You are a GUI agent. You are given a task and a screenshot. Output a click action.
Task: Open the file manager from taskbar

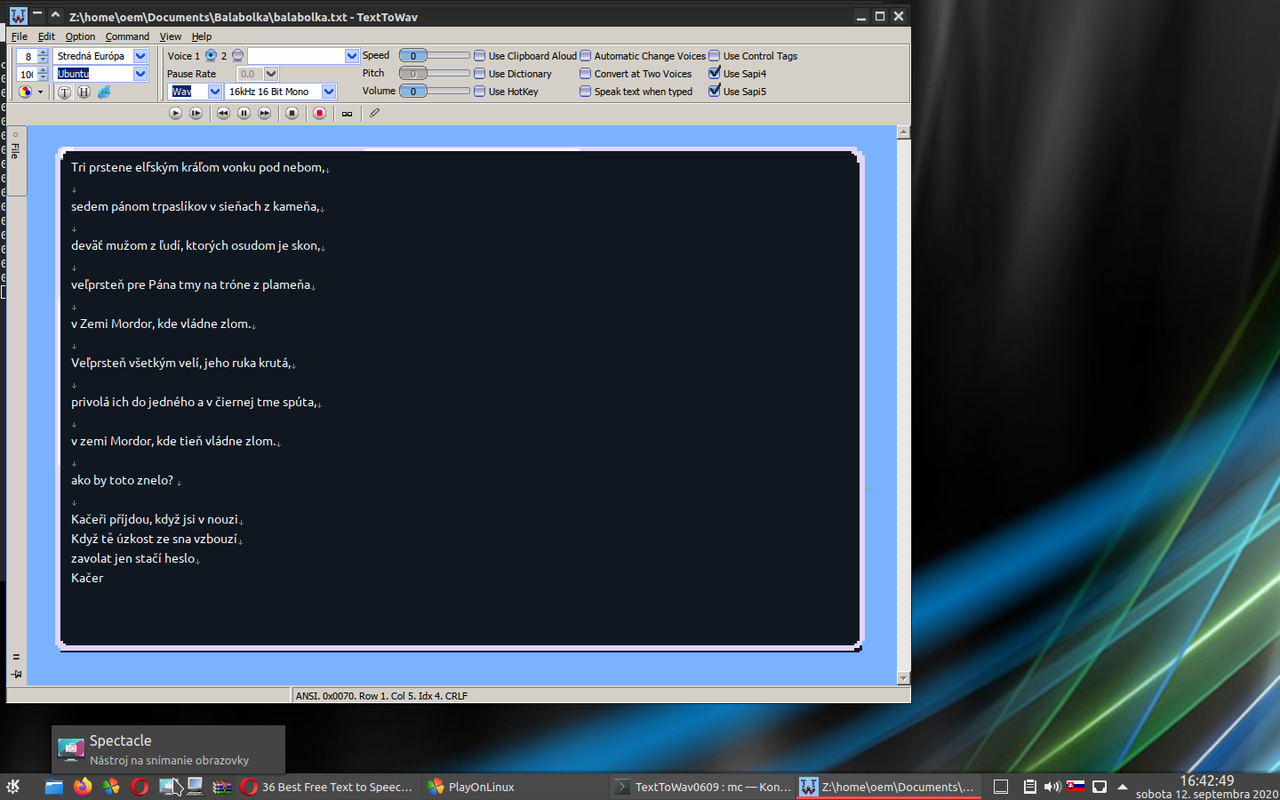pyautogui.click(x=53, y=786)
